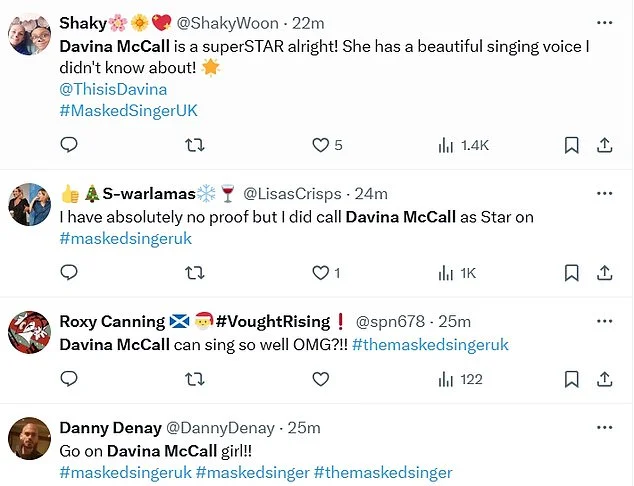Viewport: 634px width, 486px height.
Task: Share Shaky's tweet via share icon
Action: pos(604,145)
